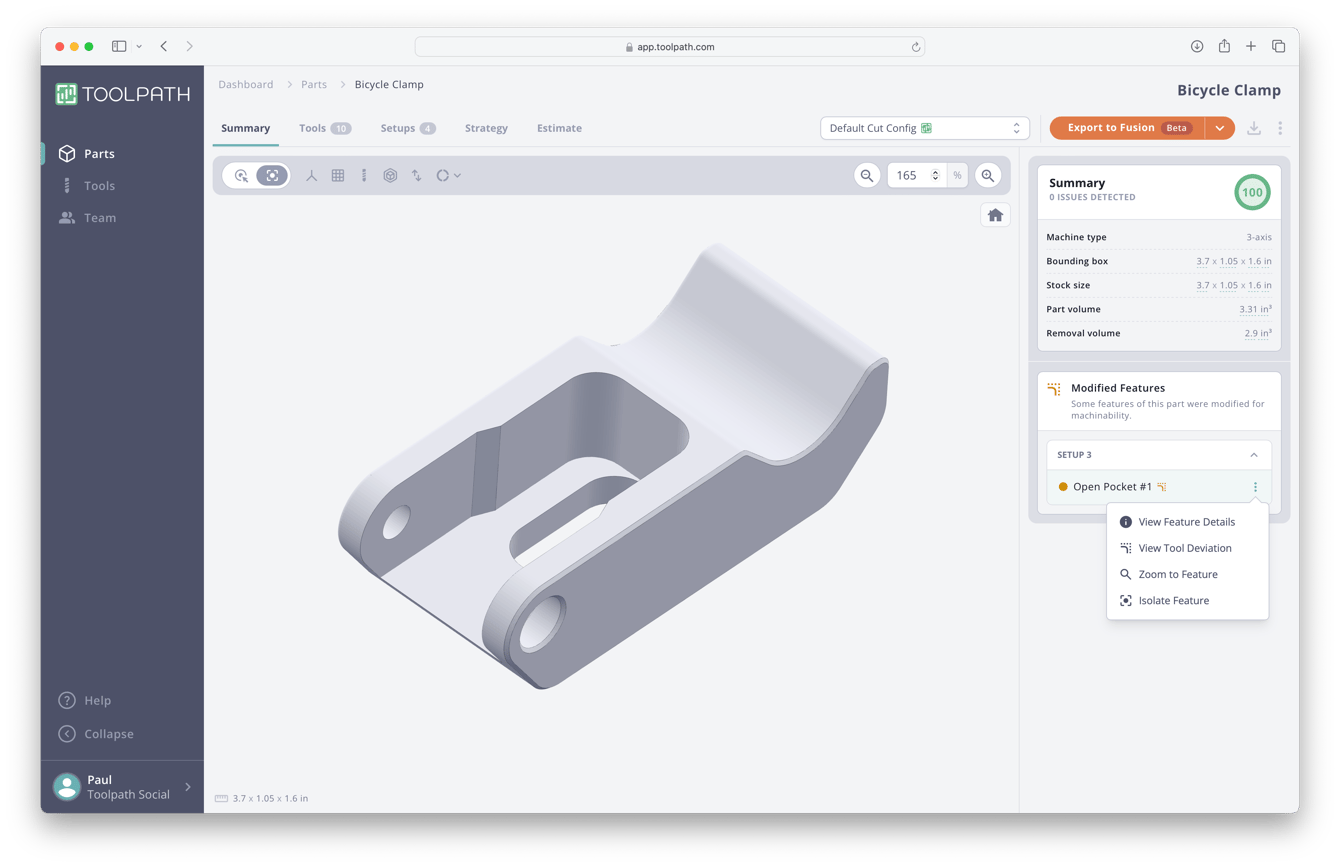Open the three-dot menu for Open Pocket #1
This screenshot has width=1340, height=867.
pyautogui.click(x=1255, y=486)
